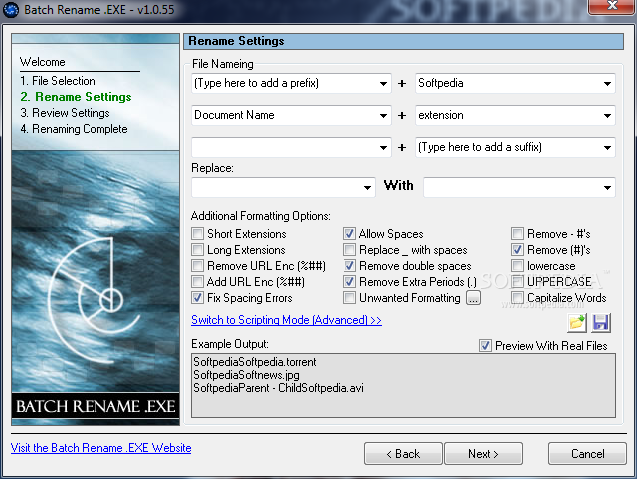637x479 pixels.
Task: Uncheck Fix Spacing Errors
Action: 197,298
